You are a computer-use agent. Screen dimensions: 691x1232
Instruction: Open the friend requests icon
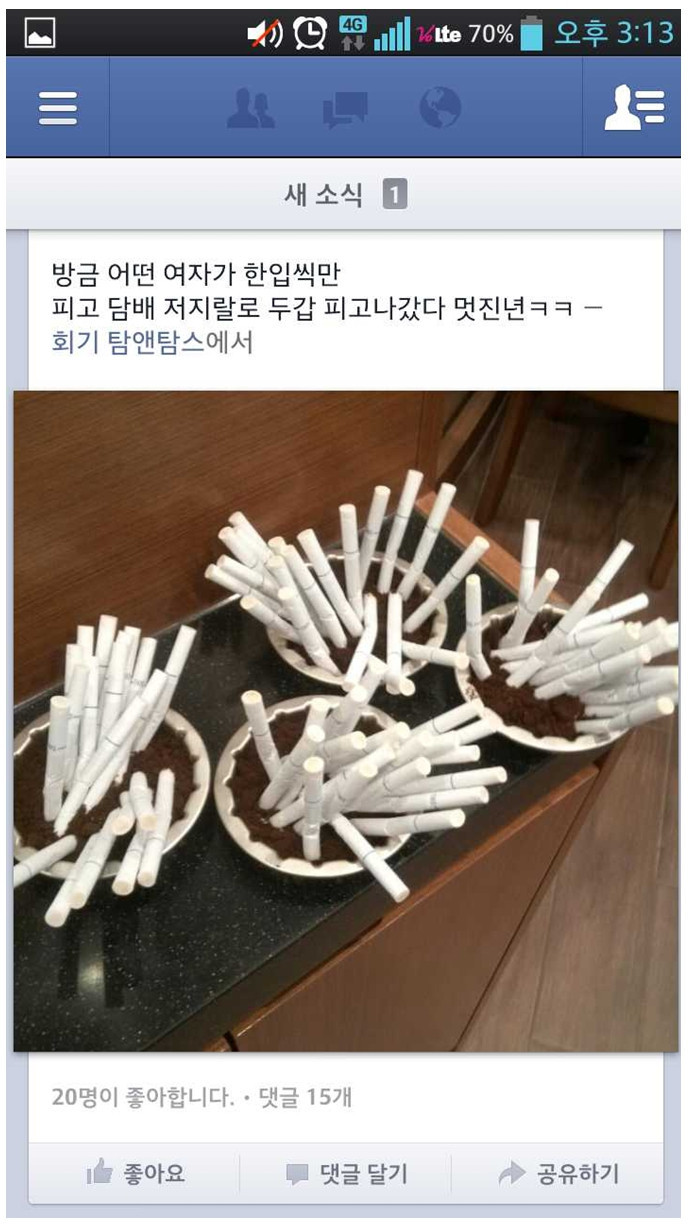250,108
